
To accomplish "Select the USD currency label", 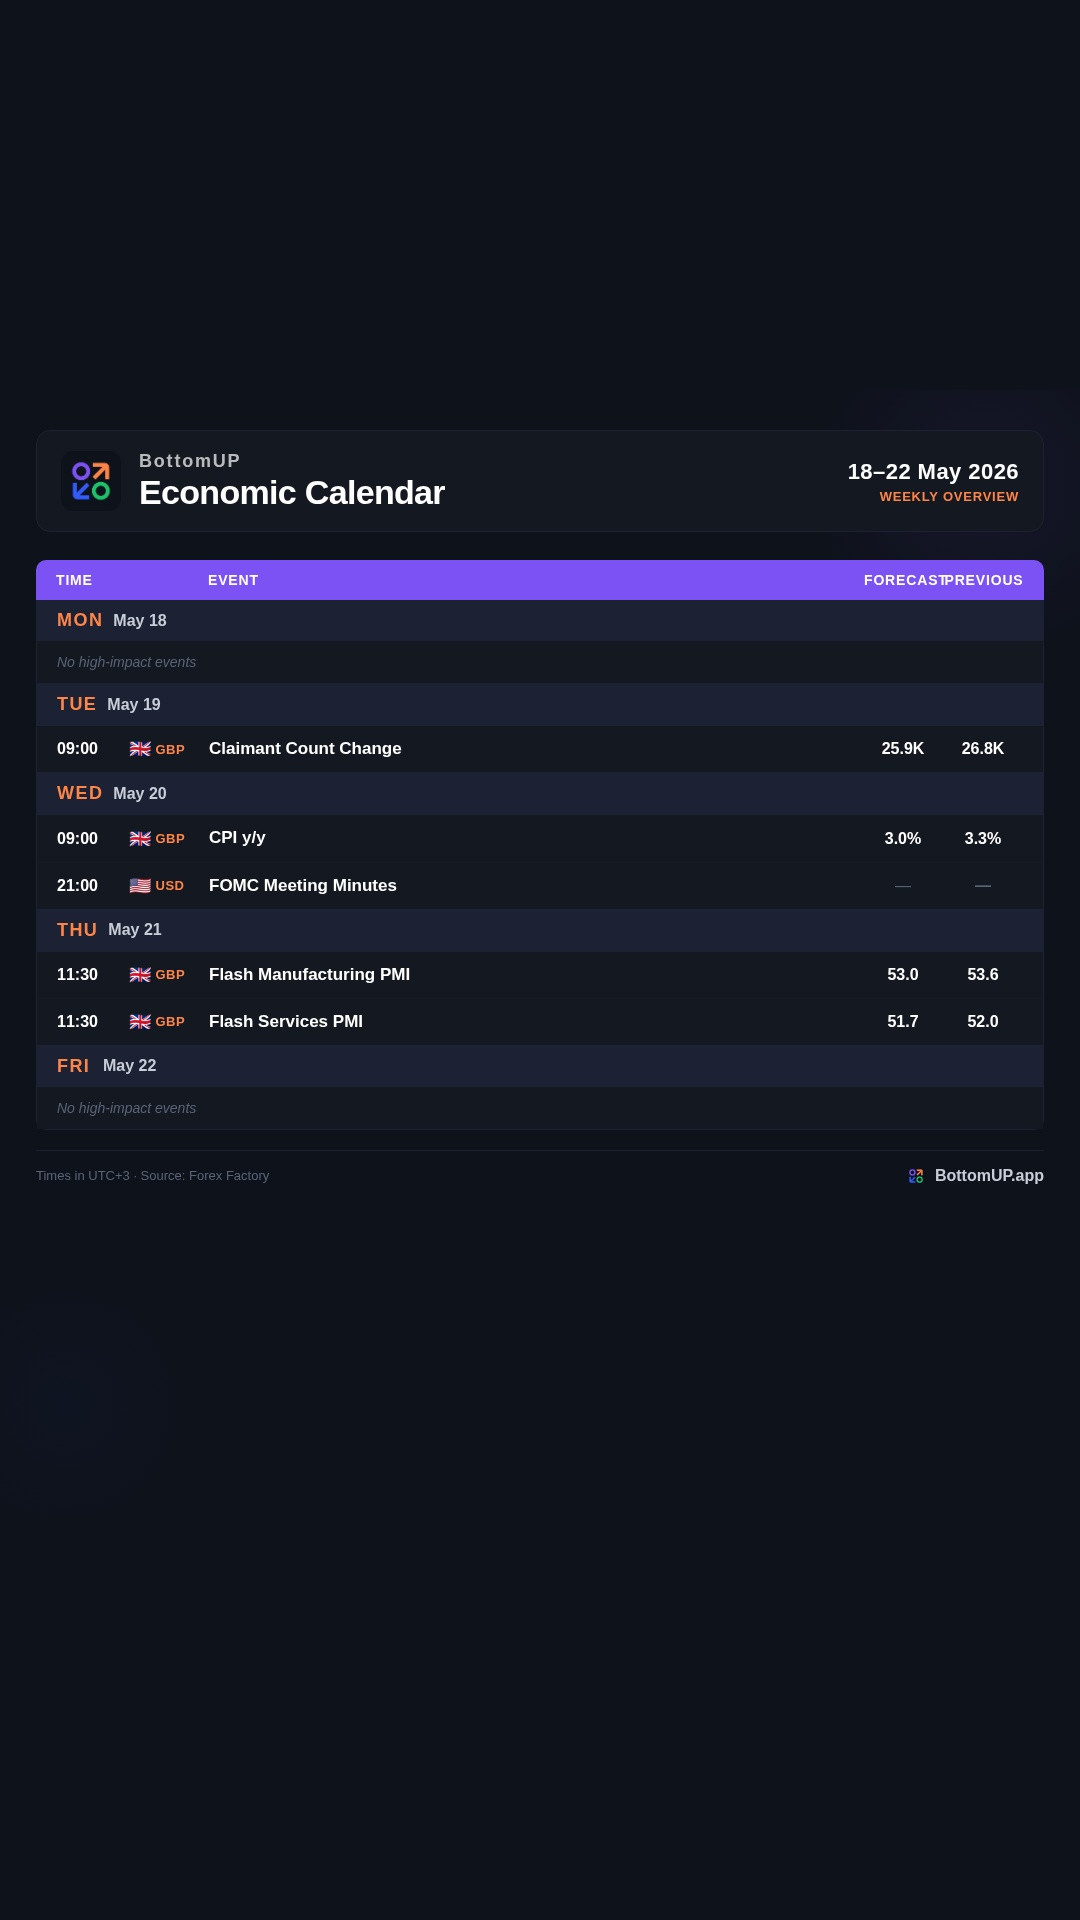I will pos(170,886).
